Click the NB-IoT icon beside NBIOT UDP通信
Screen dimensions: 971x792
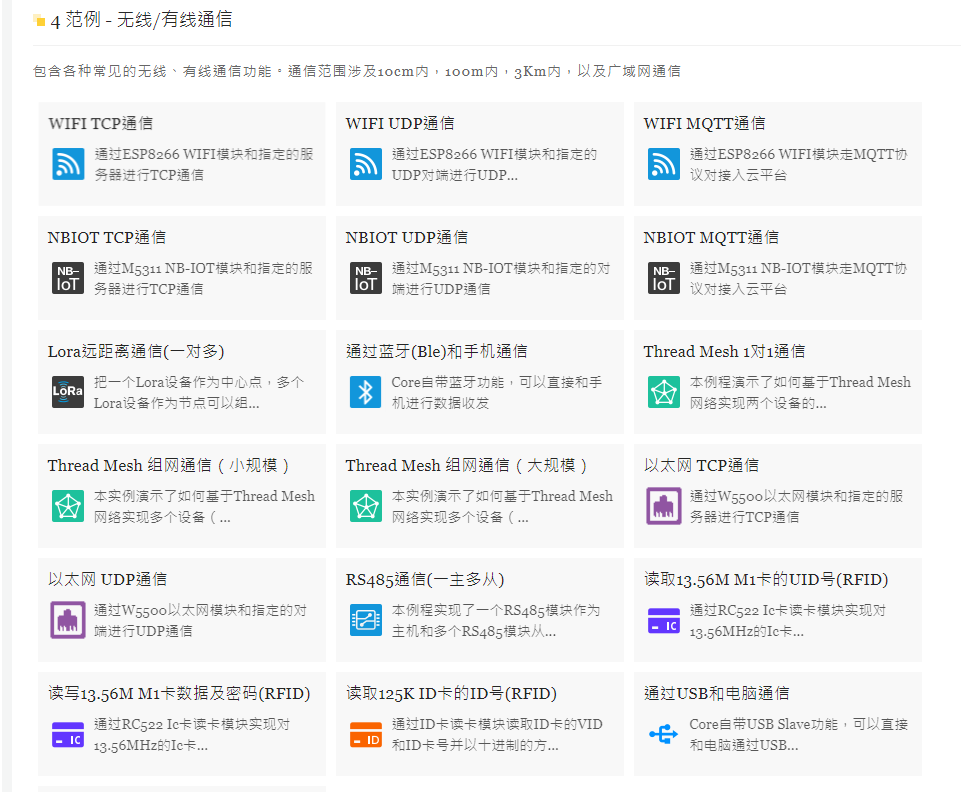[364, 278]
